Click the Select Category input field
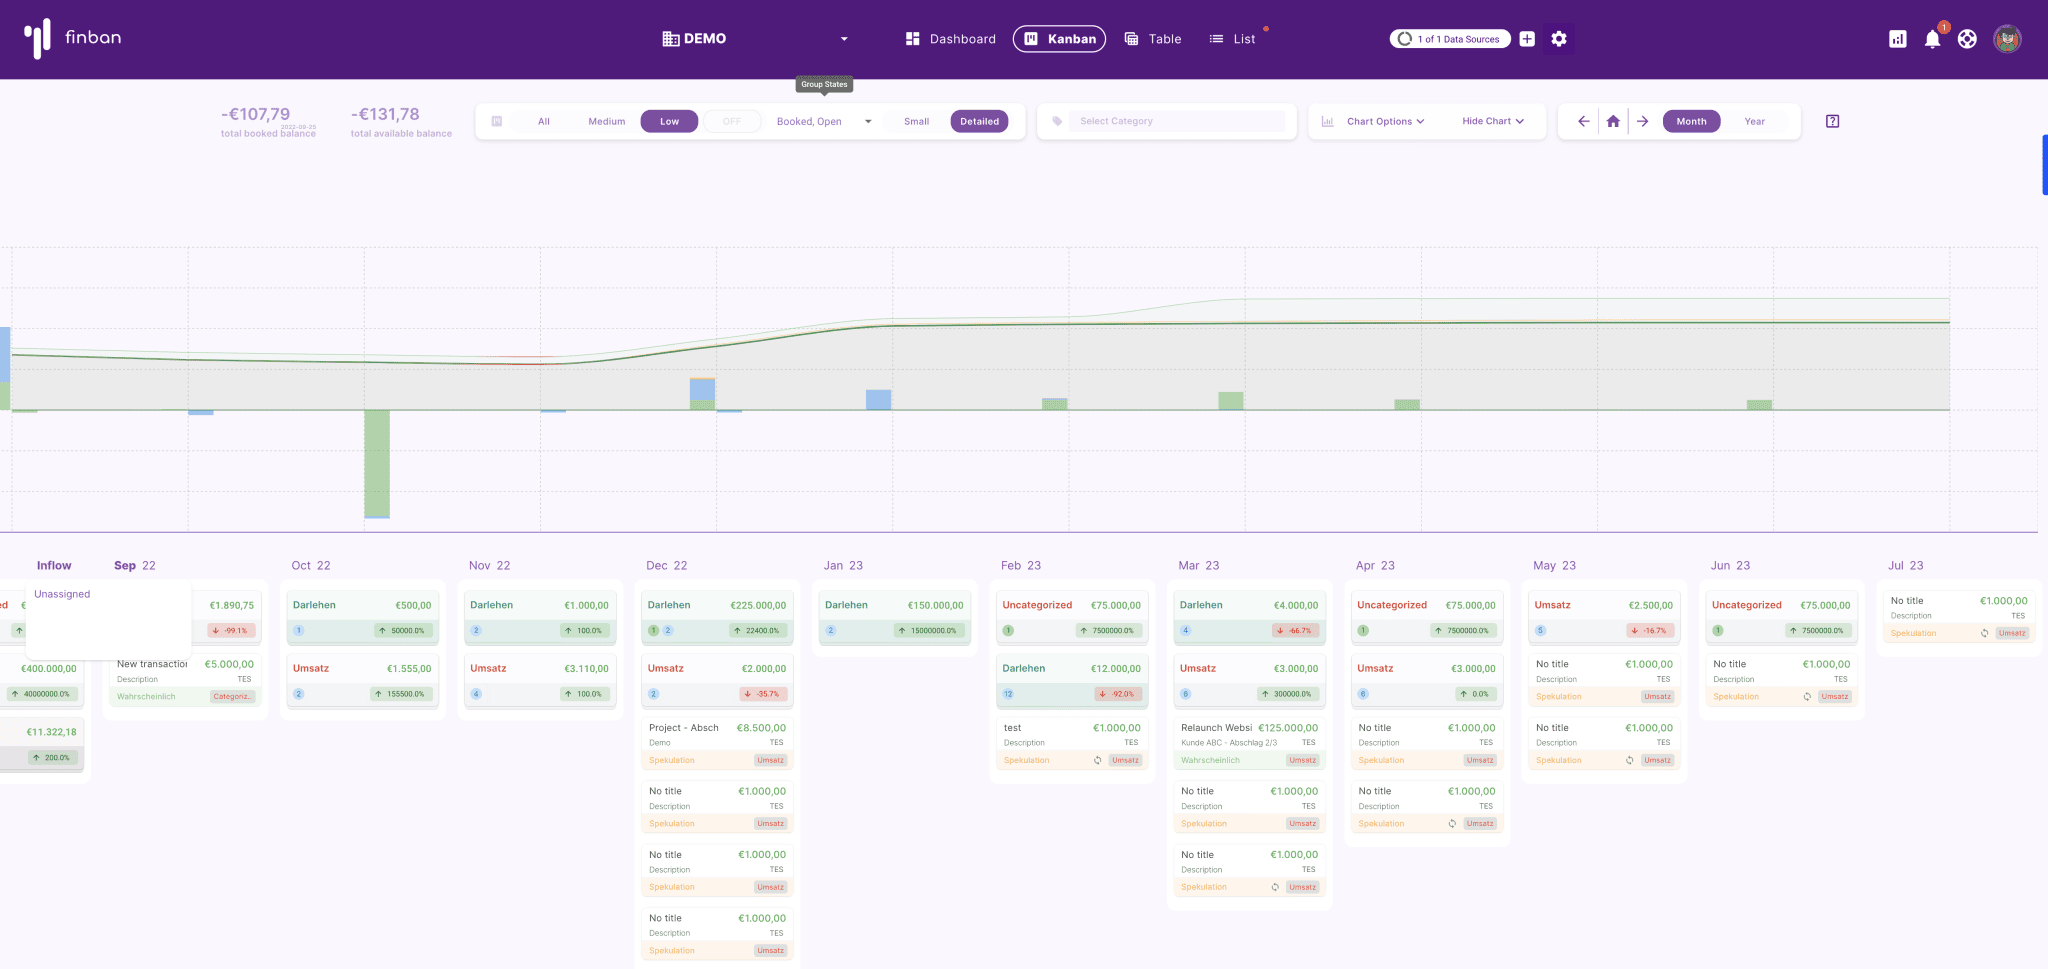Viewport: 2048px width, 969px height. 1180,121
